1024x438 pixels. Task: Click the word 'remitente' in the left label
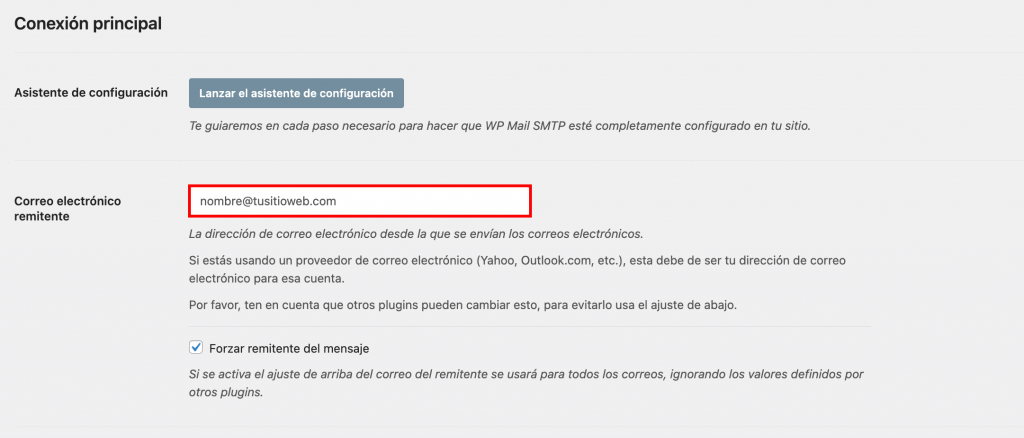tap(42, 217)
